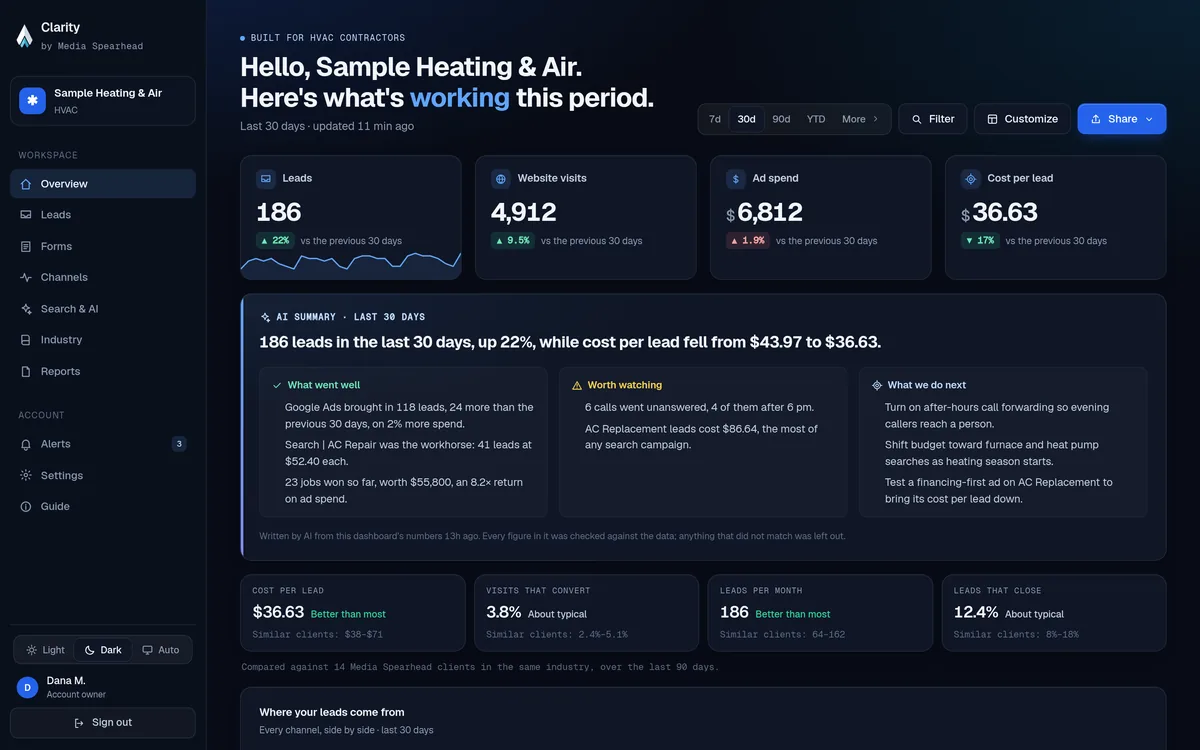Click the Leads card inbox icon
Screen dimensions: 1200x750
(x=266, y=179)
